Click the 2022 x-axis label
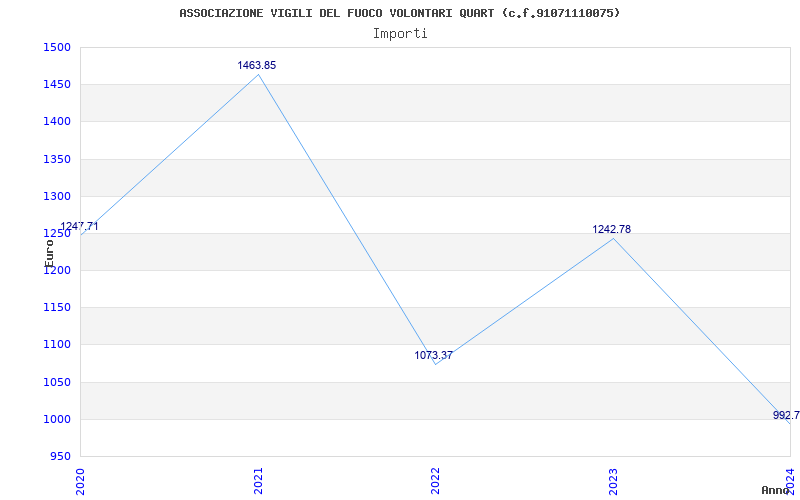This screenshot has width=800, height=500. point(435,482)
